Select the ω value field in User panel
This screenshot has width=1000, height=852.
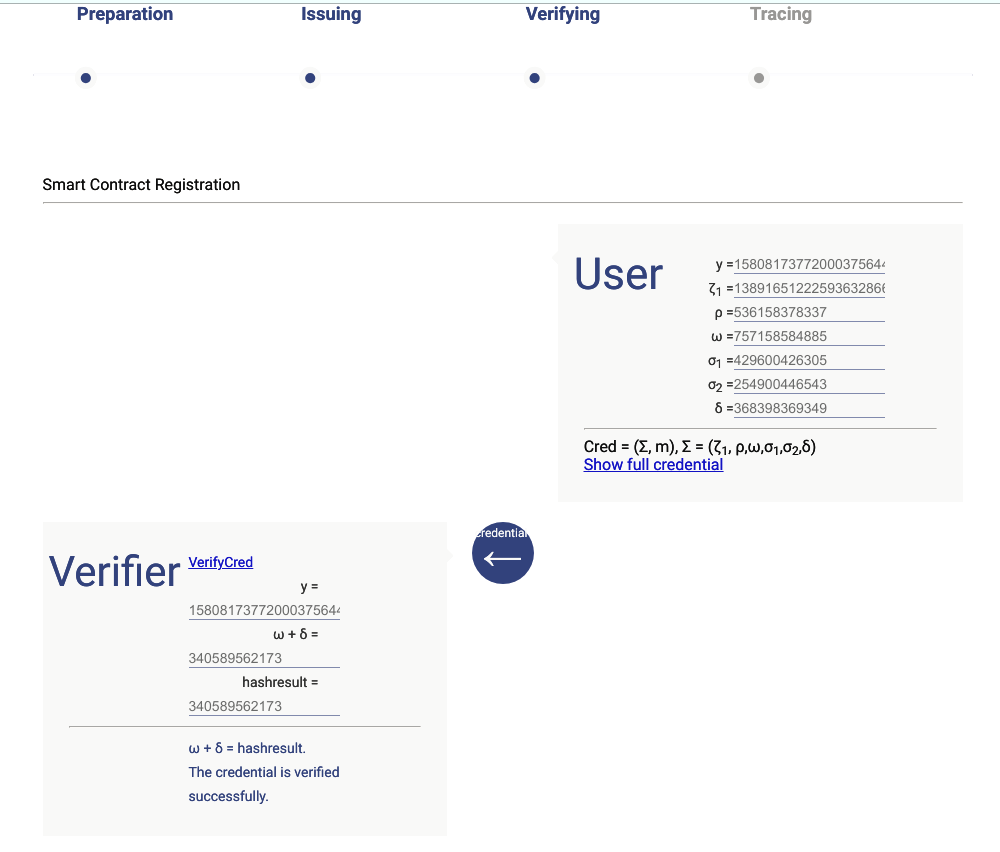point(810,336)
